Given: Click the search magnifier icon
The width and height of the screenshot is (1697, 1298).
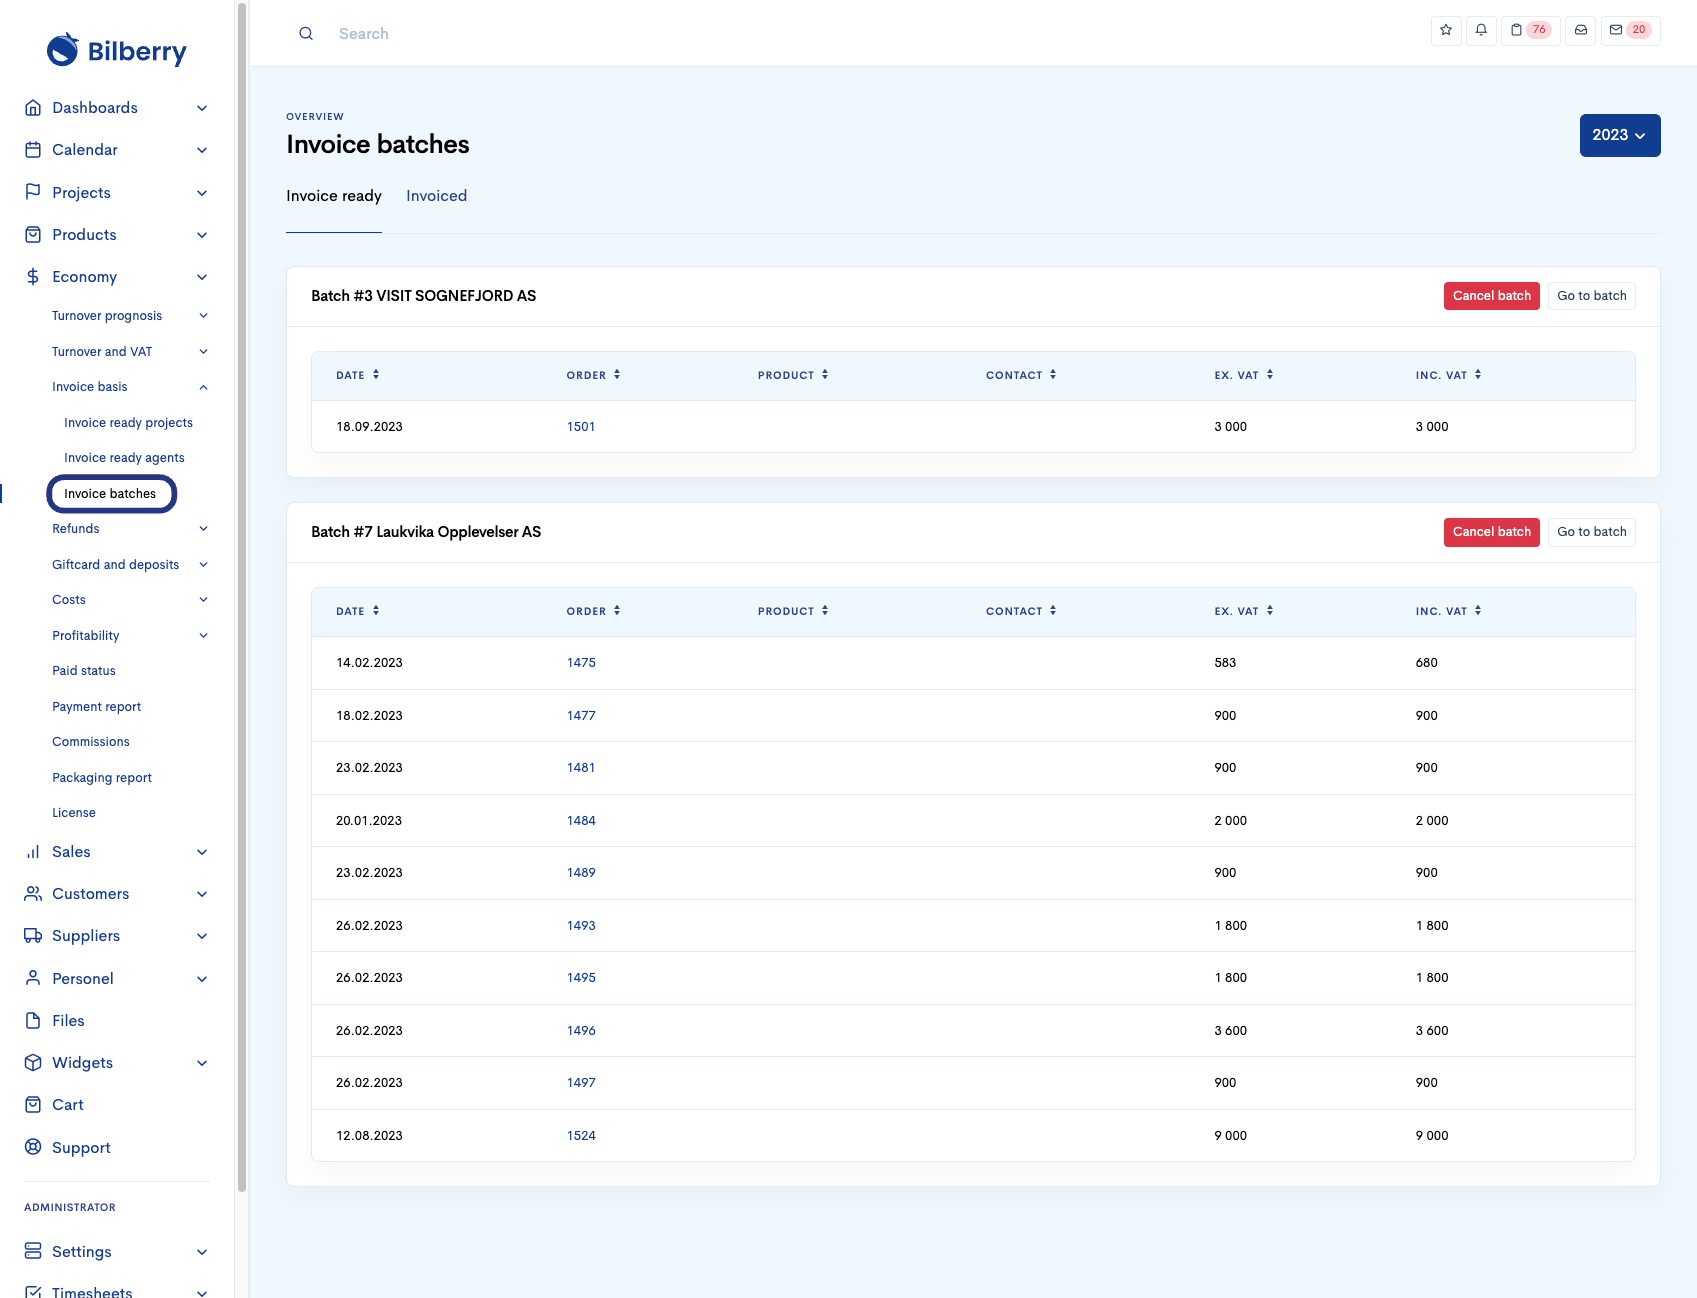Looking at the screenshot, I should tap(306, 34).
